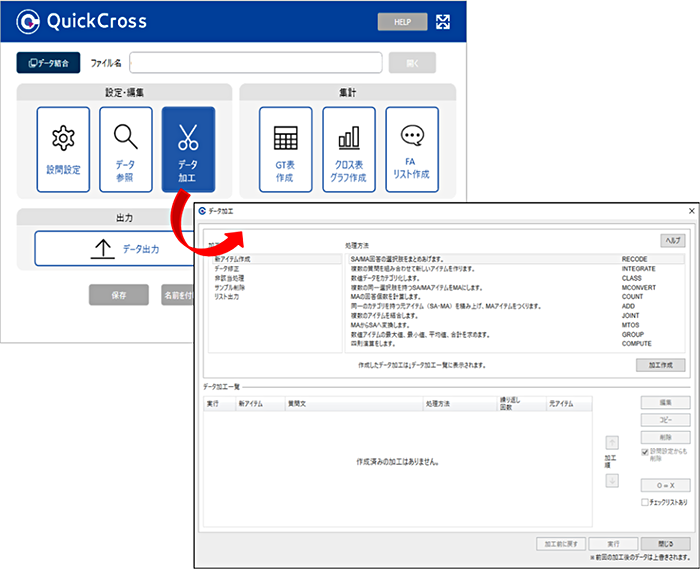
Task: Click the expand window icon beside HELP
Action: (x=443, y=22)
